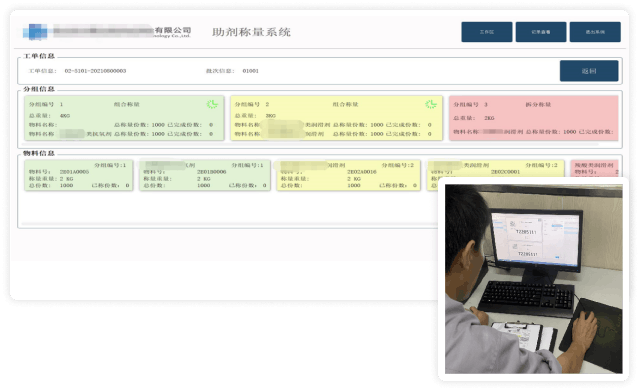Click the 返回 button in the work order section
Screen dimensions: 639x391
tap(589, 71)
